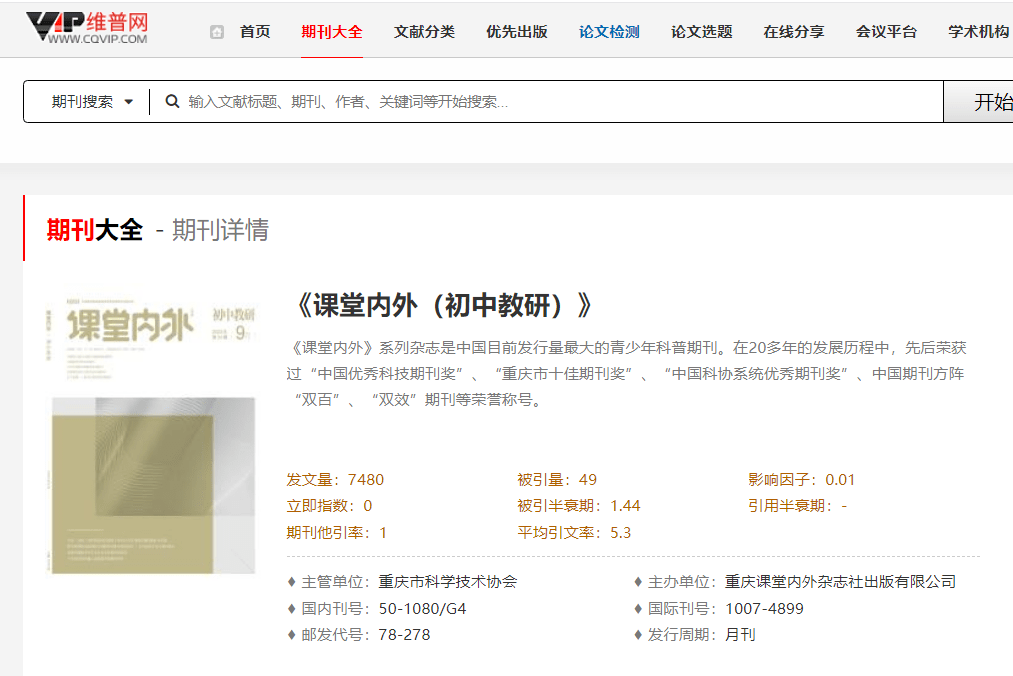The image size is (1013, 676).
Task: Select the 期刊大全 navigation tab
Action: pos(332,32)
